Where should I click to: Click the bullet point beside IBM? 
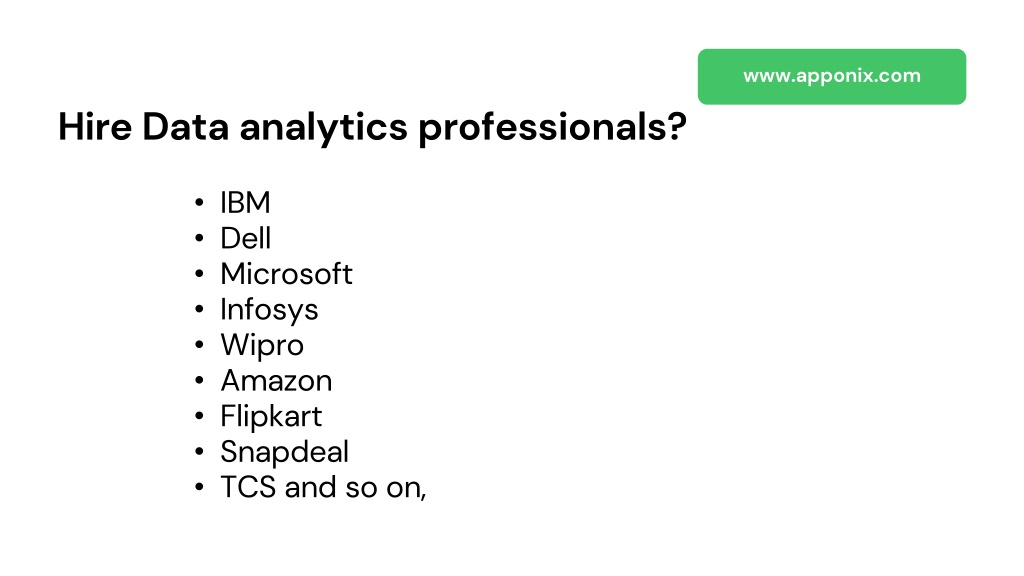[x=199, y=202]
